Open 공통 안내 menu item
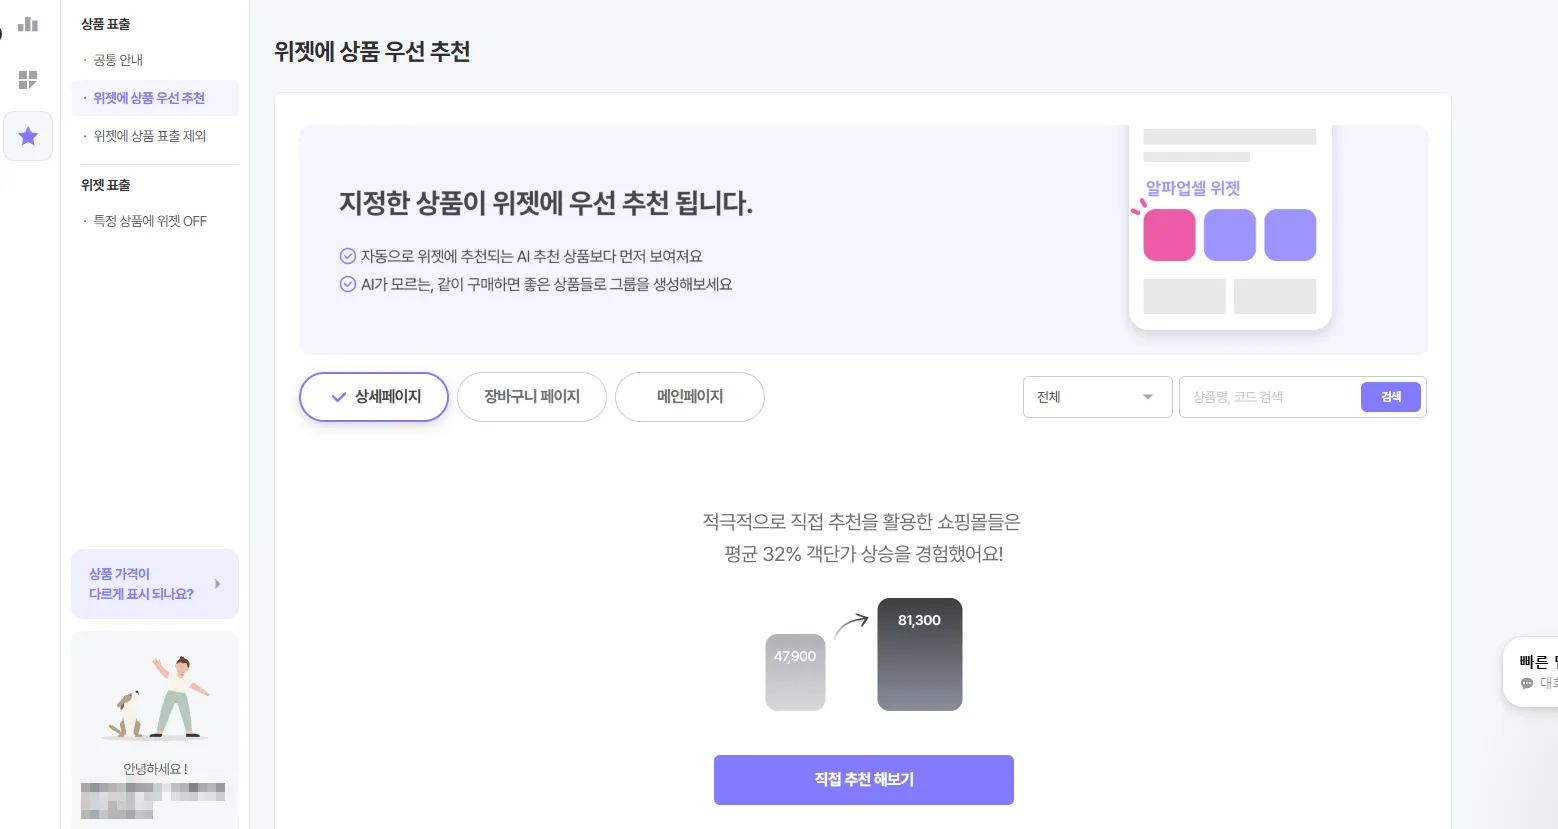Viewport: 1558px width, 829px height. [118, 60]
